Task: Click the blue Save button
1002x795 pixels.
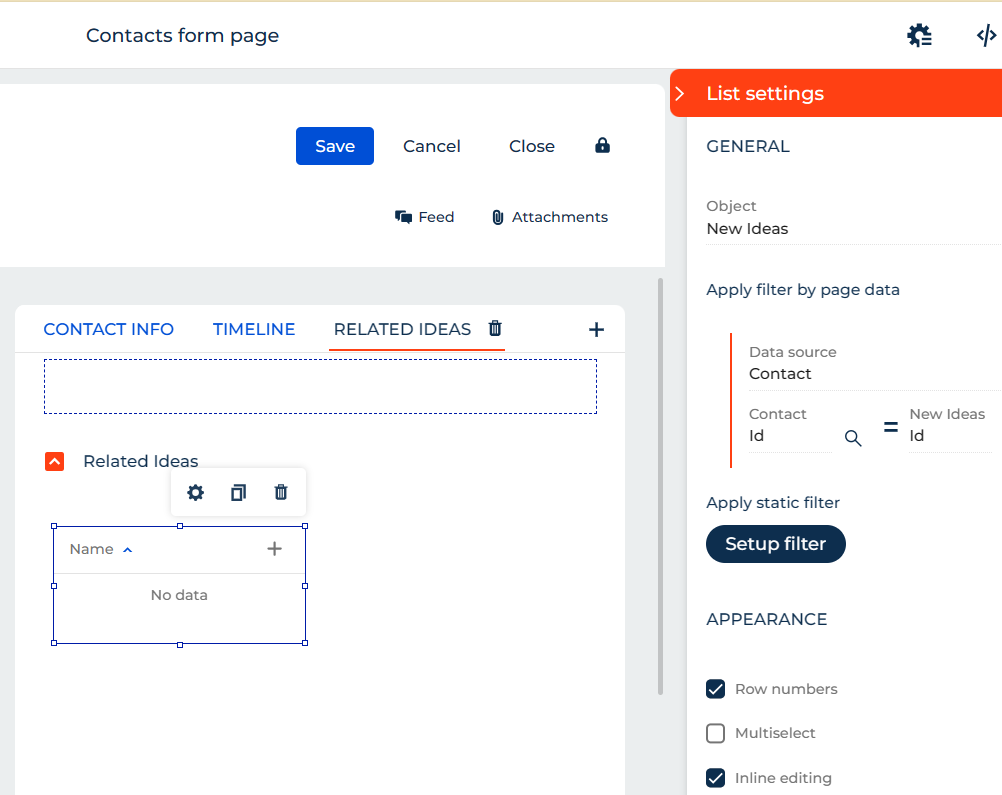Action: [335, 146]
